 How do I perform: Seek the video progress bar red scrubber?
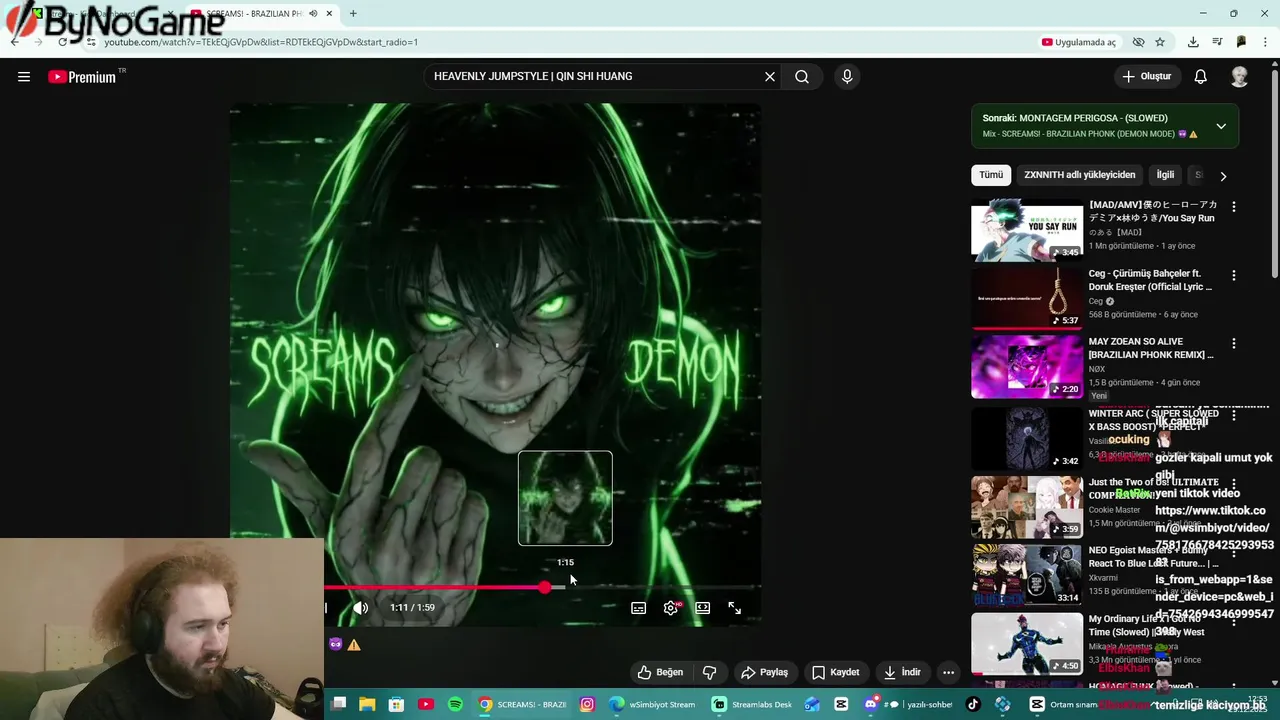(x=544, y=587)
